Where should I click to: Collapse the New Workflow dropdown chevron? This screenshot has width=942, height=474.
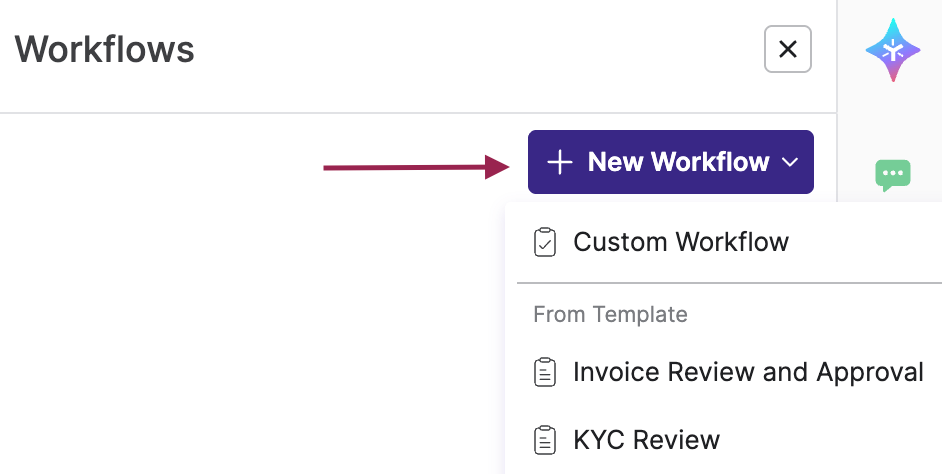(790, 162)
